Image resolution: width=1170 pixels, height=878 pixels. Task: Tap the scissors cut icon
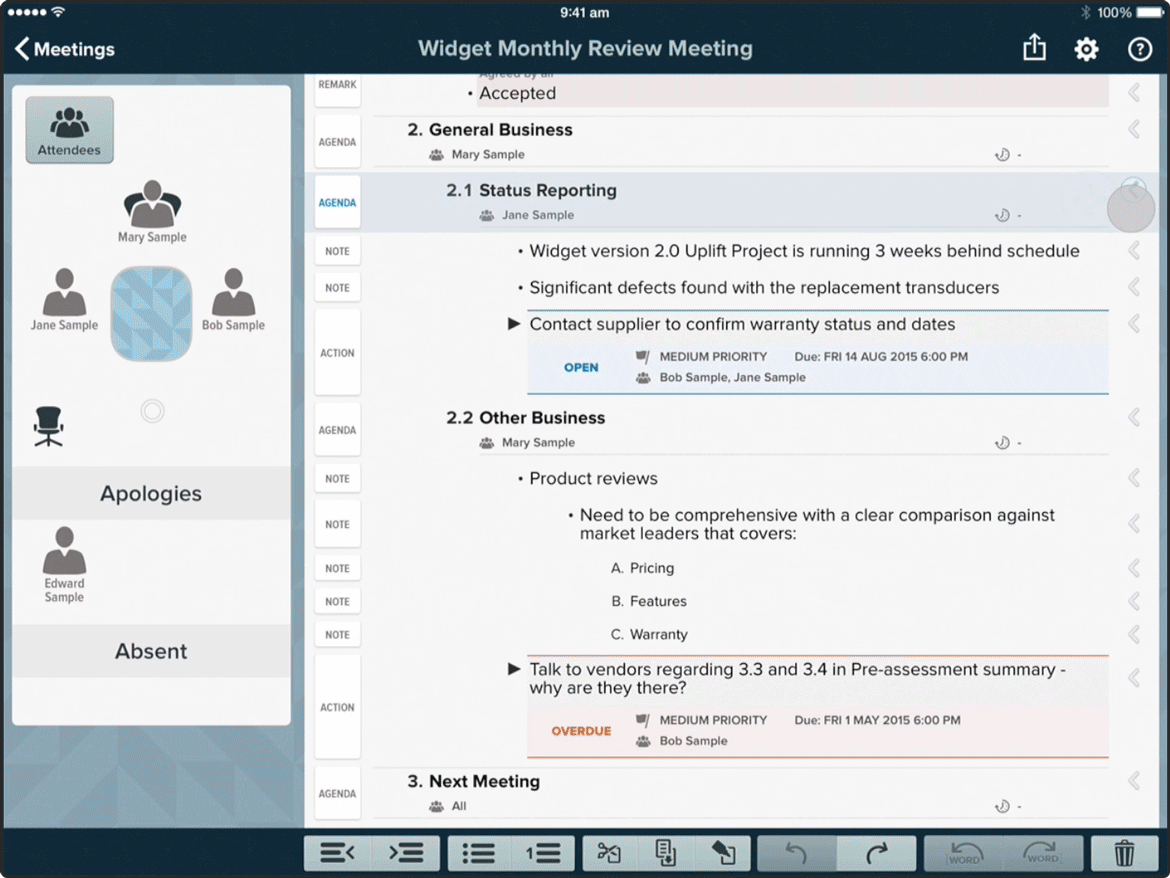click(609, 853)
